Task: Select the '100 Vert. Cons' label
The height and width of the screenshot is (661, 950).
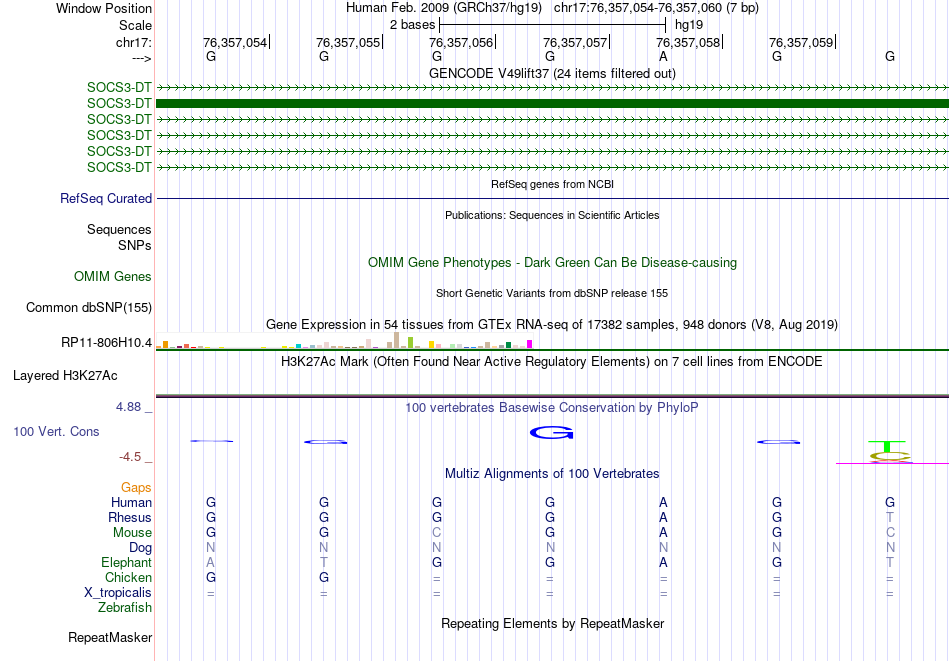Action: 56,431
